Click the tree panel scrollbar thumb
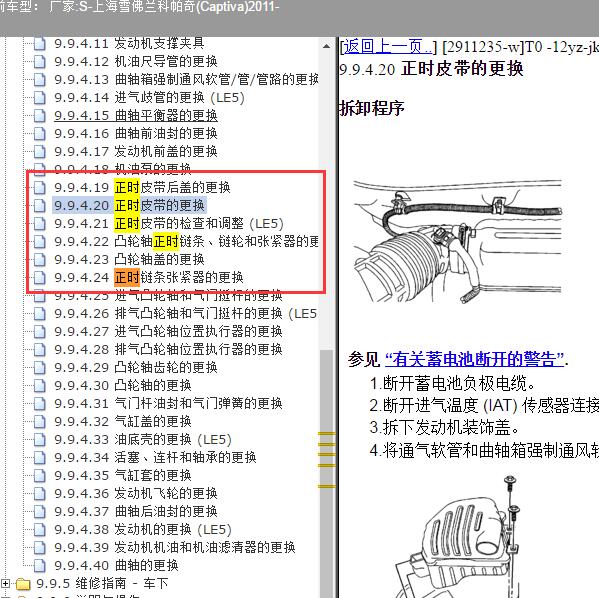 [327, 474]
